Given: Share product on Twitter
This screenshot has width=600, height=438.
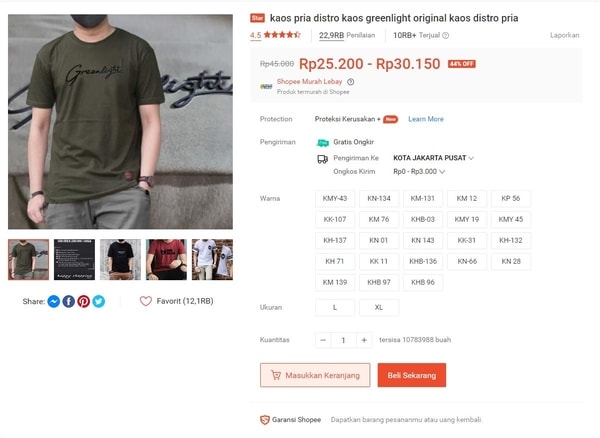Looking at the screenshot, I should (x=98, y=301).
